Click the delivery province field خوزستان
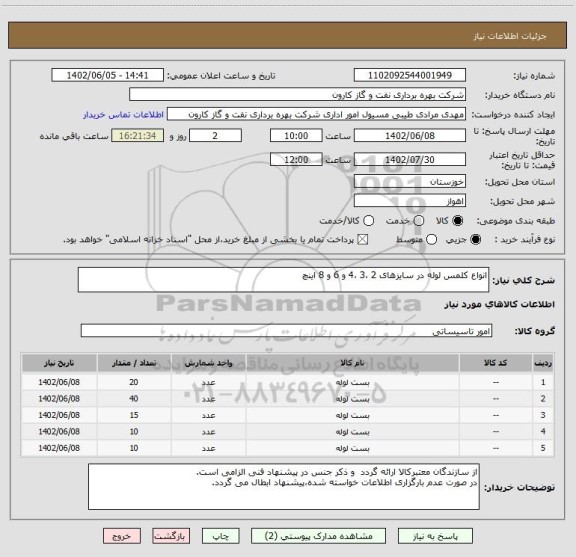Viewport: 576px width, 557px height. (x=410, y=182)
